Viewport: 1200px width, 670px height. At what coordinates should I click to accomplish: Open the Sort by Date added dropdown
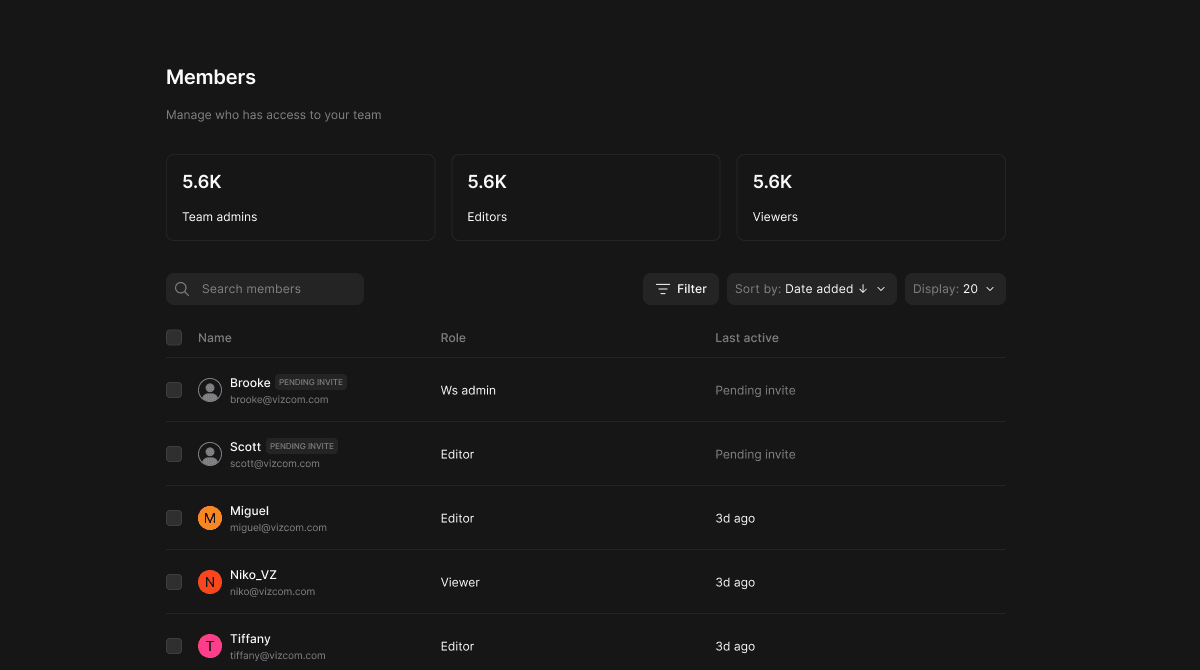tap(812, 289)
